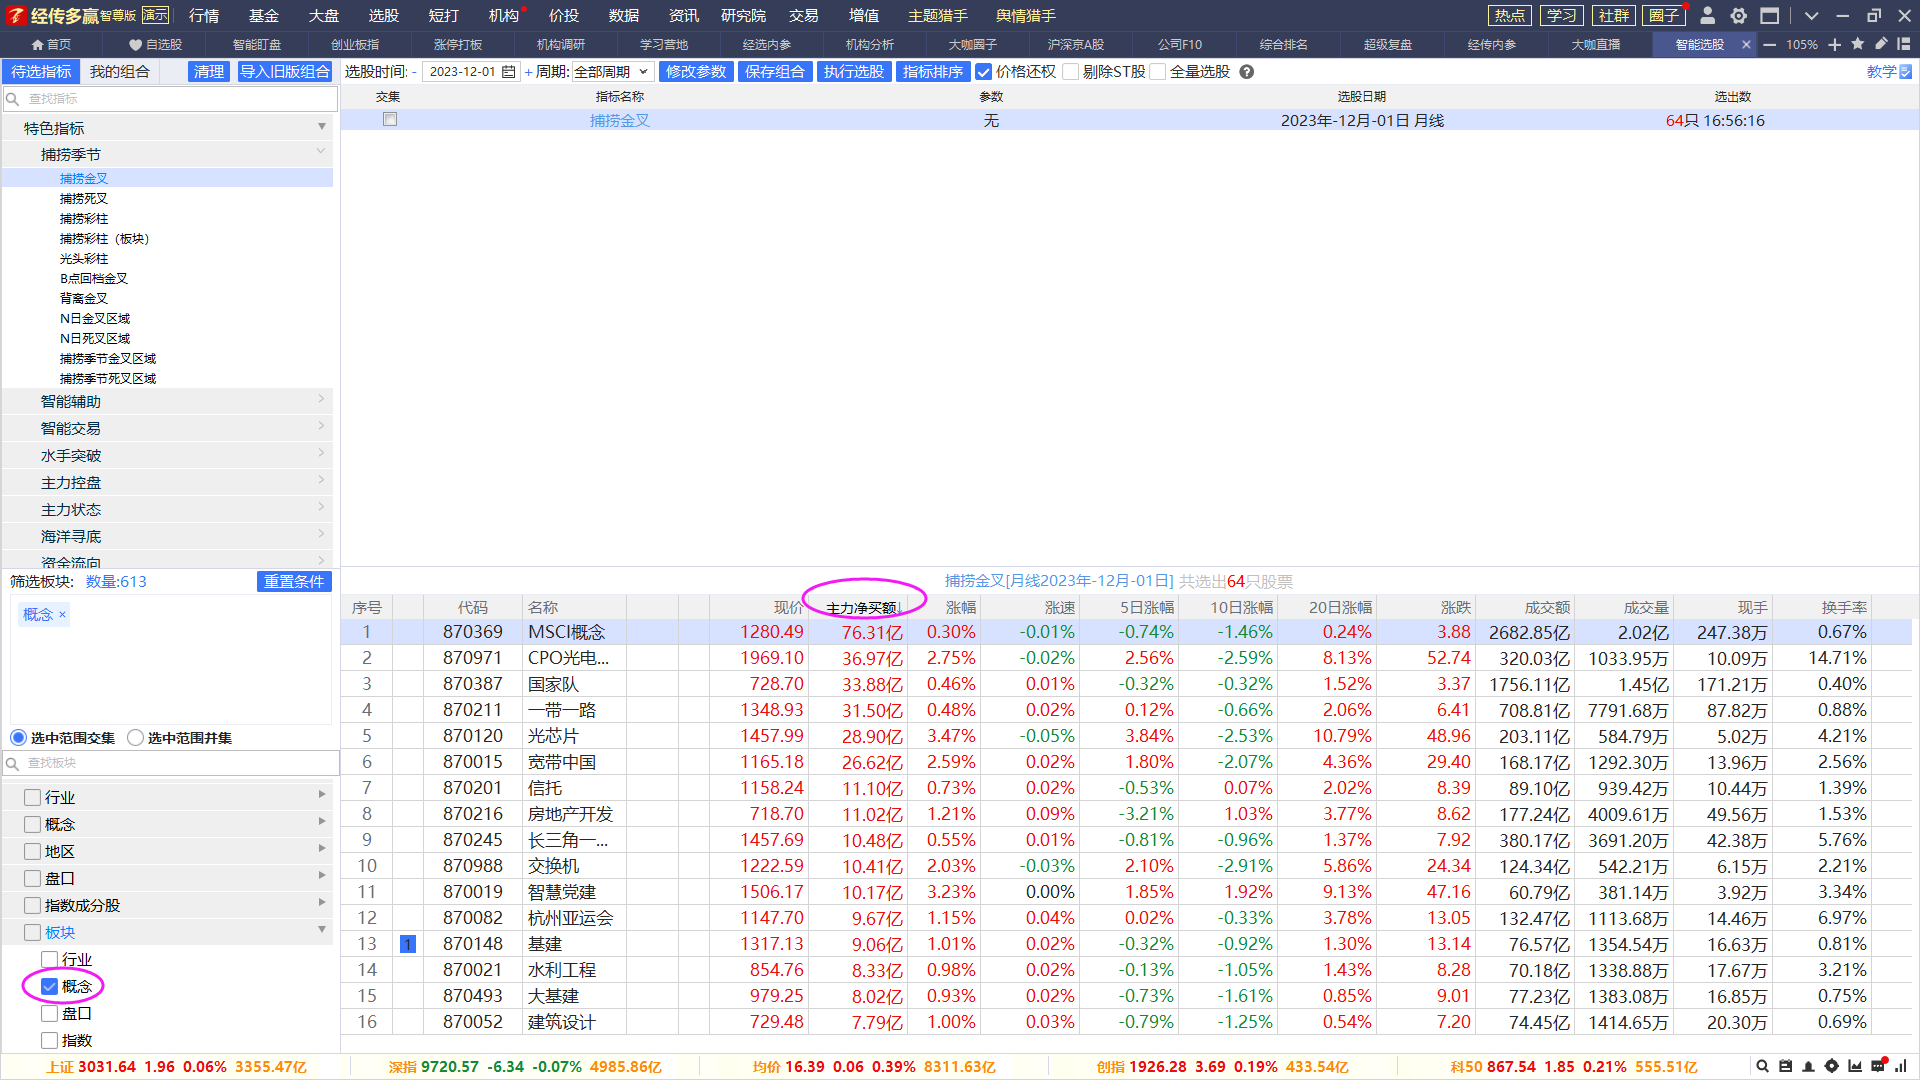The image size is (1920, 1080).
Task: Check the 指数 box under 板块
Action: [x=49, y=1040]
